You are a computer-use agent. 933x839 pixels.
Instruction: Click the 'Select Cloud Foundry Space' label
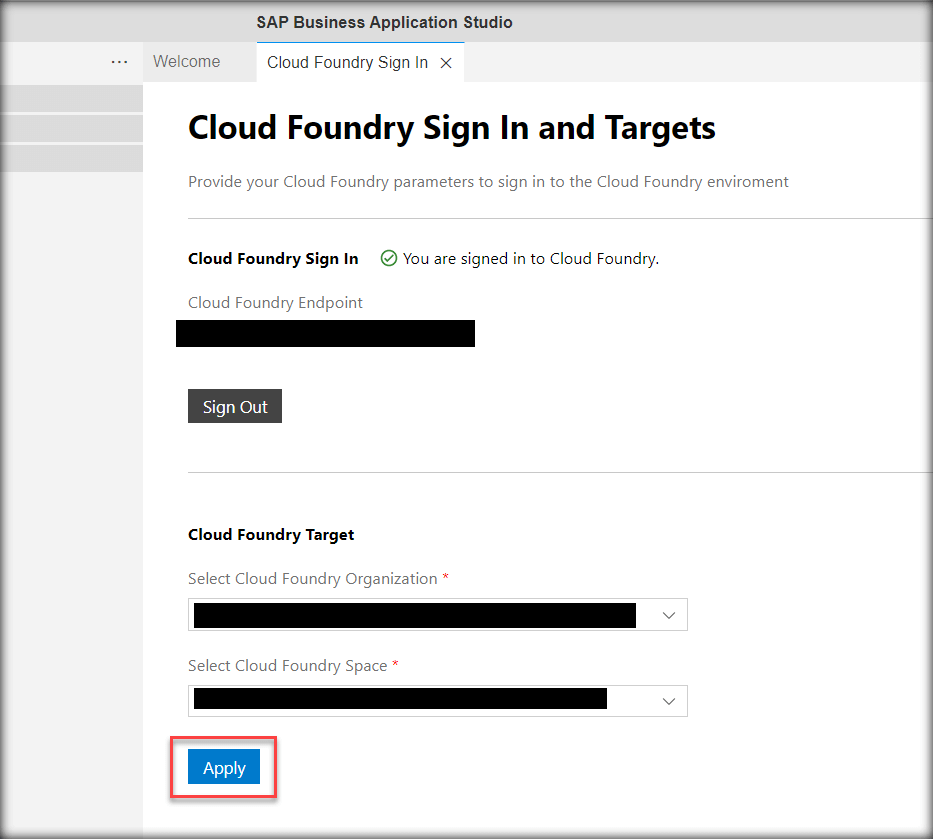pos(287,665)
